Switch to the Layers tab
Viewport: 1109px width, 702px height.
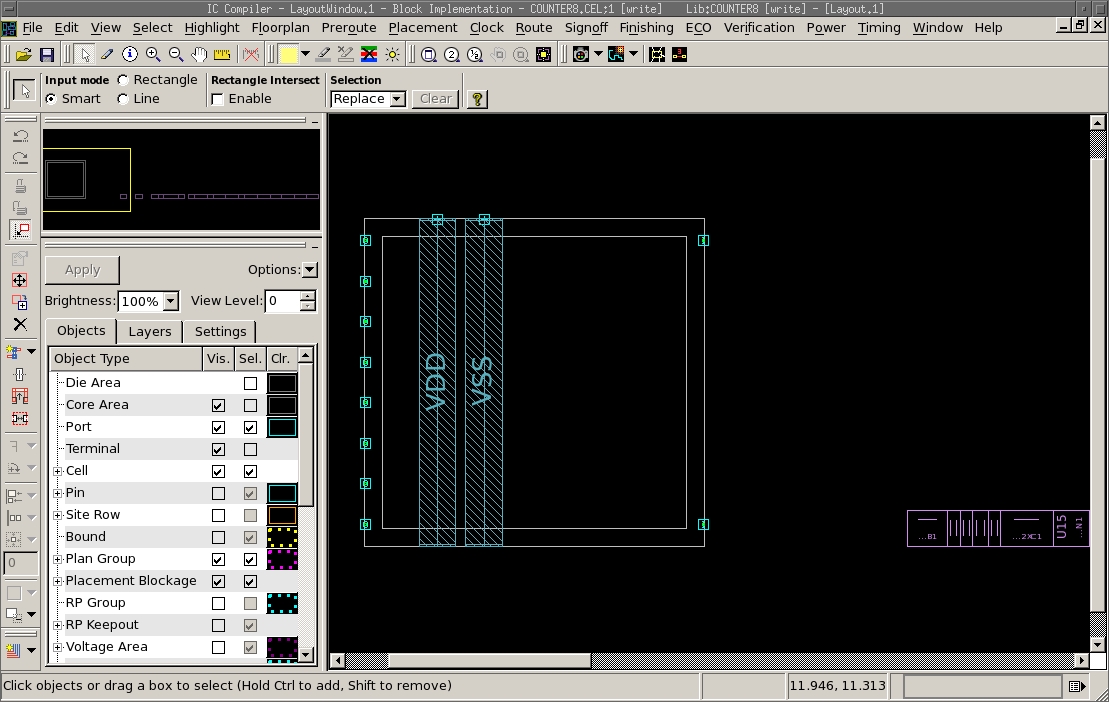pos(150,331)
